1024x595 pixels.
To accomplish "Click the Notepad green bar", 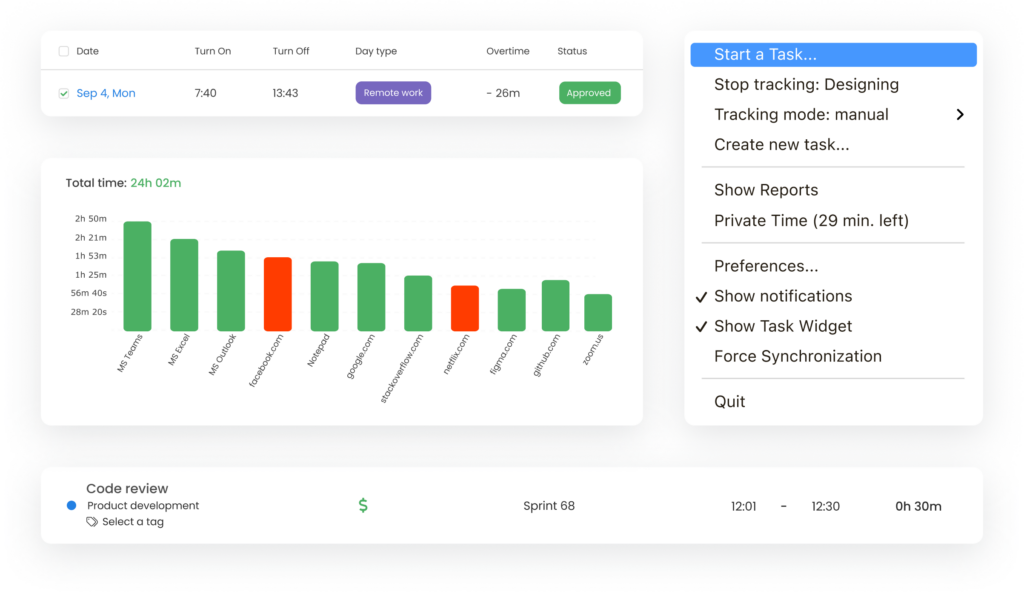I will pos(325,296).
